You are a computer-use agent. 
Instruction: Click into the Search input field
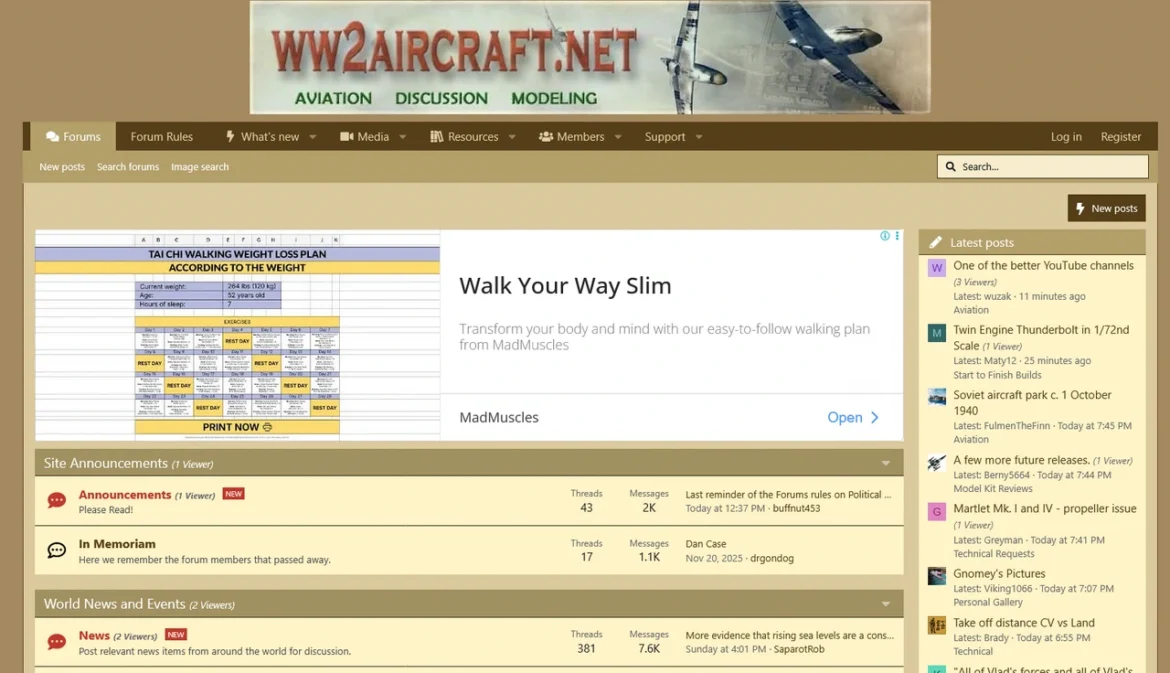[1042, 166]
